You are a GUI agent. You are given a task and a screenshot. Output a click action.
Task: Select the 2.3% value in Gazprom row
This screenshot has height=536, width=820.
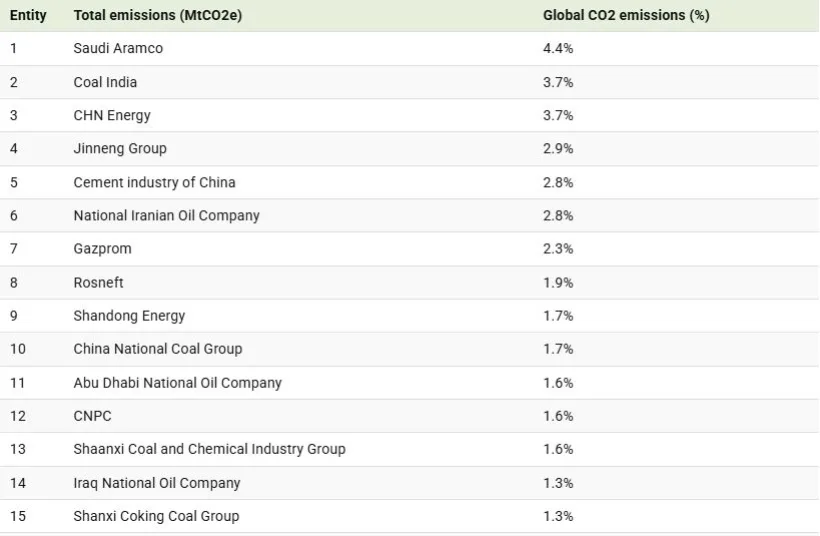(558, 249)
